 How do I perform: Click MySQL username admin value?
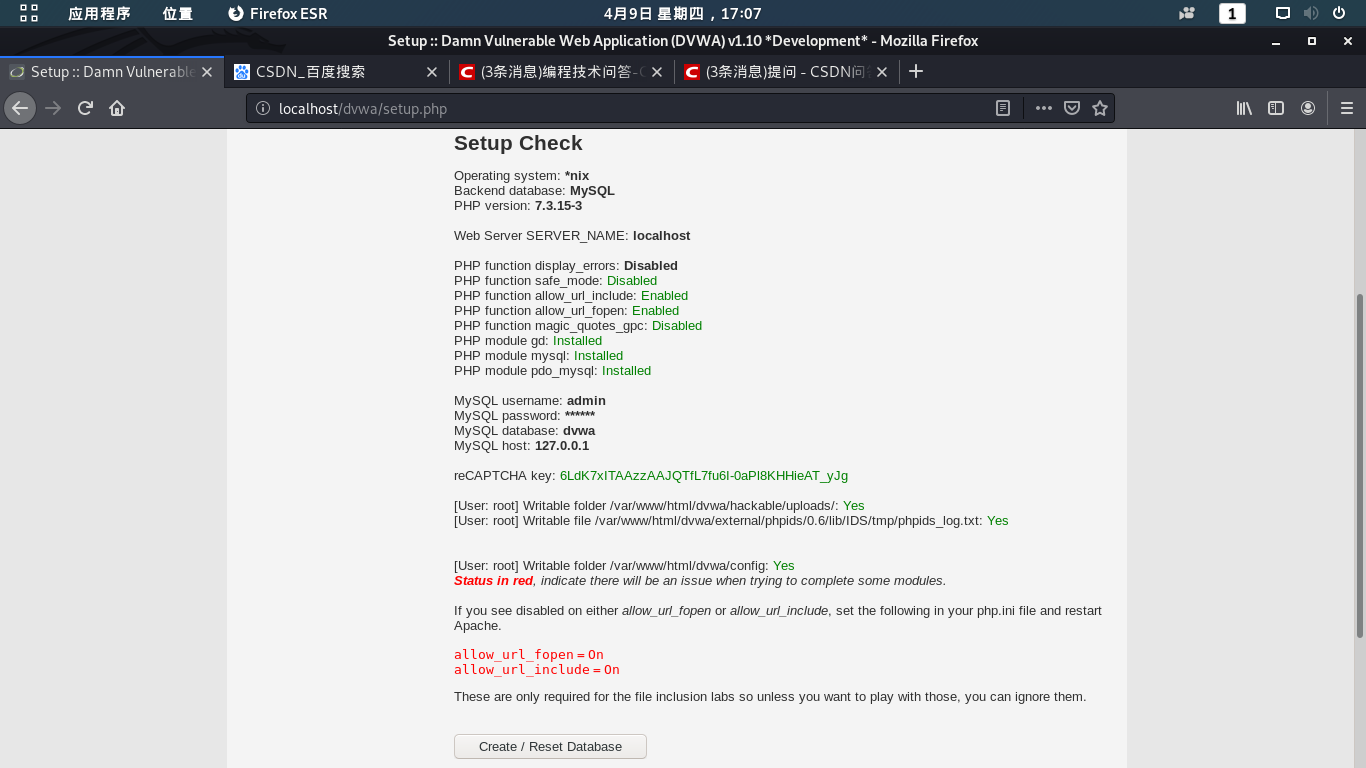coord(586,401)
